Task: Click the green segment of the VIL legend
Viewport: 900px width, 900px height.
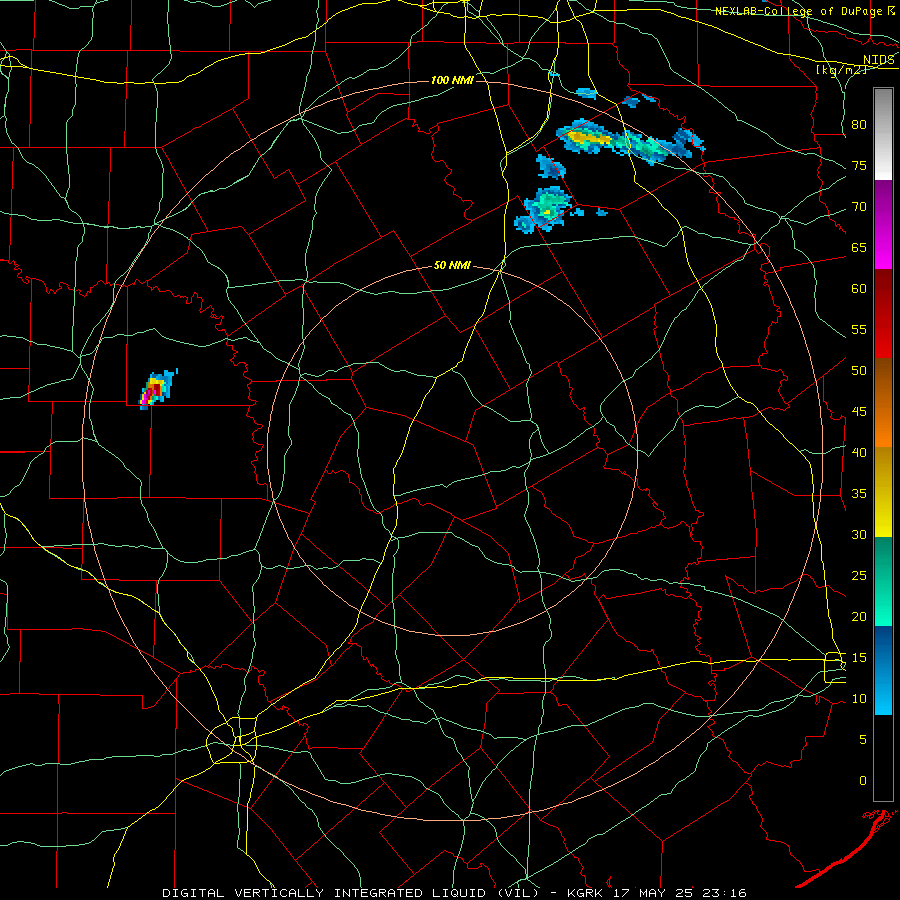Action: click(883, 581)
